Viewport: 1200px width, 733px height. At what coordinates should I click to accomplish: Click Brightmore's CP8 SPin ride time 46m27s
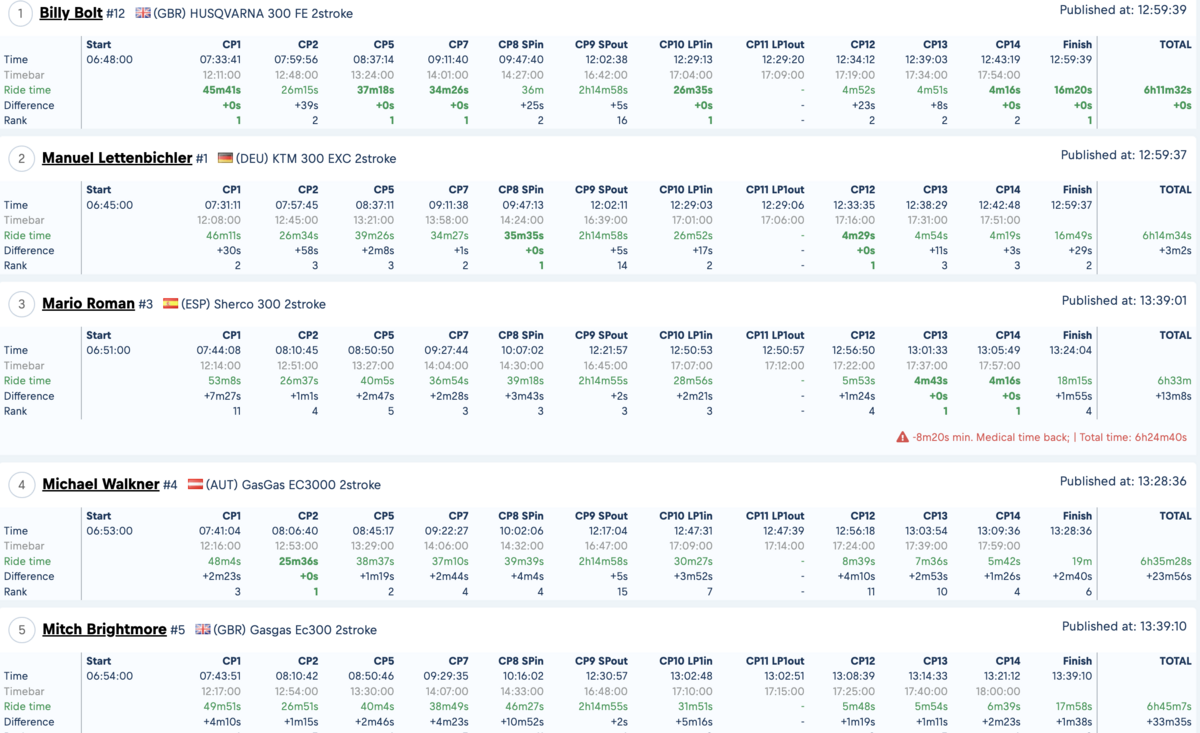(x=525, y=706)
